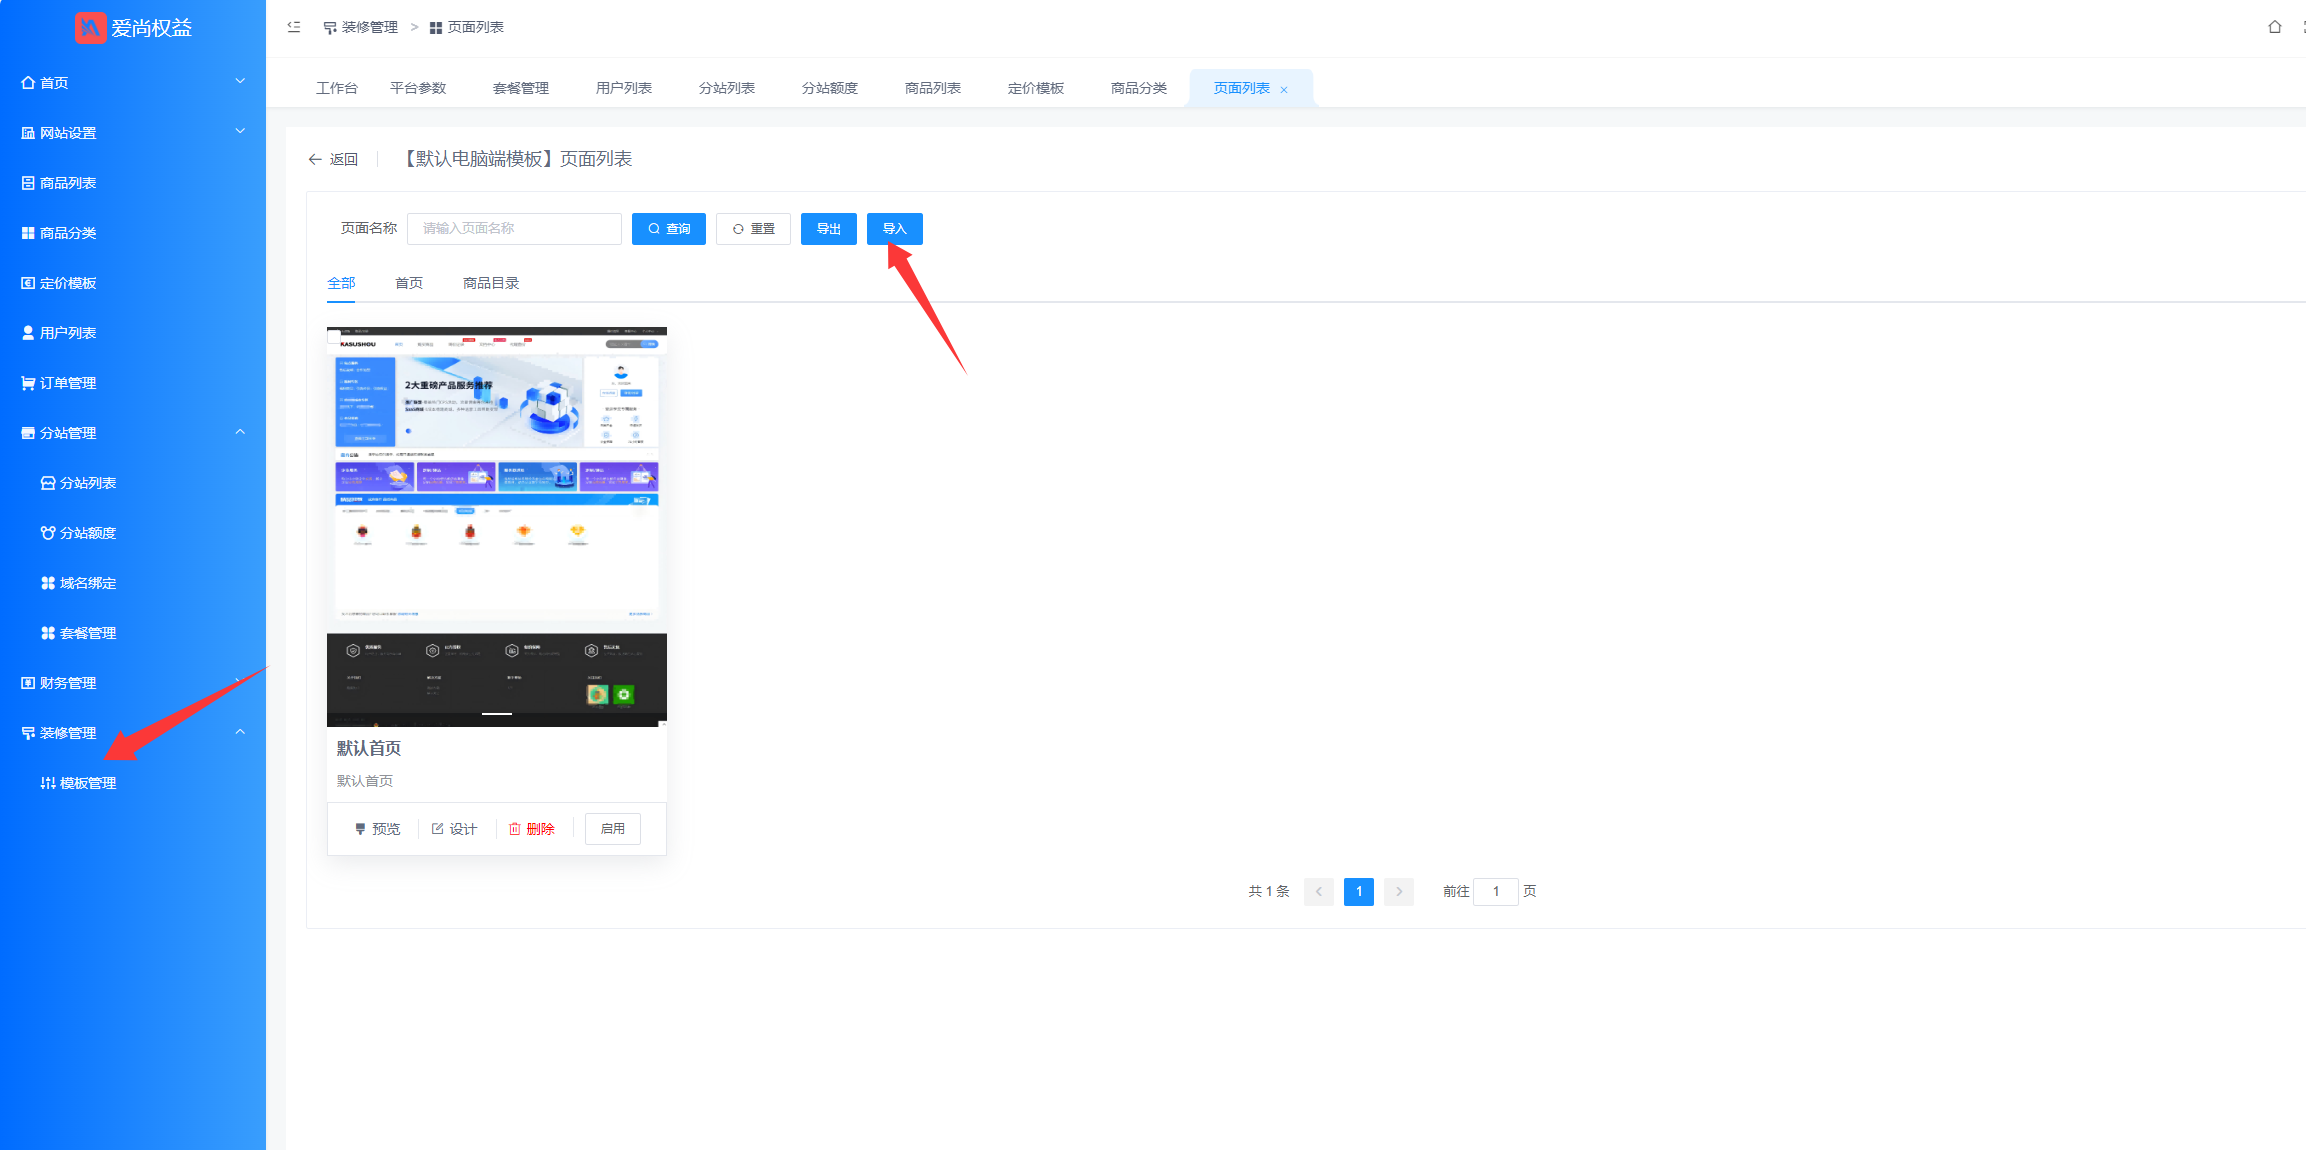Click the 导入 import button

(x=895, y=228)
